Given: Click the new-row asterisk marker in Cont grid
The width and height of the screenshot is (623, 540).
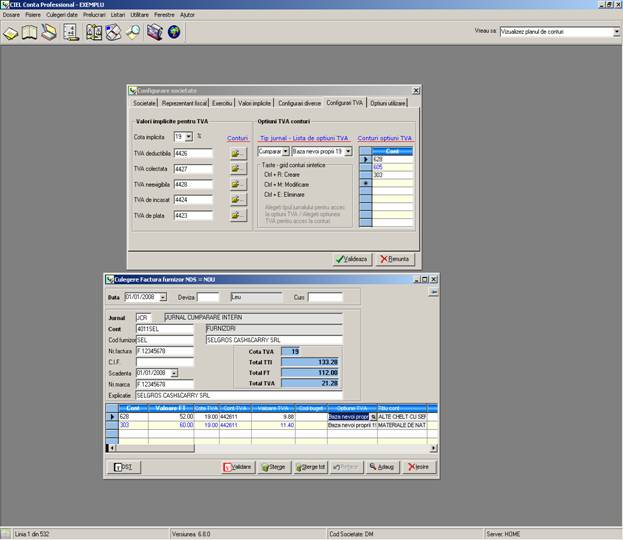Looking at the screenshot, I should click(366, 183).
